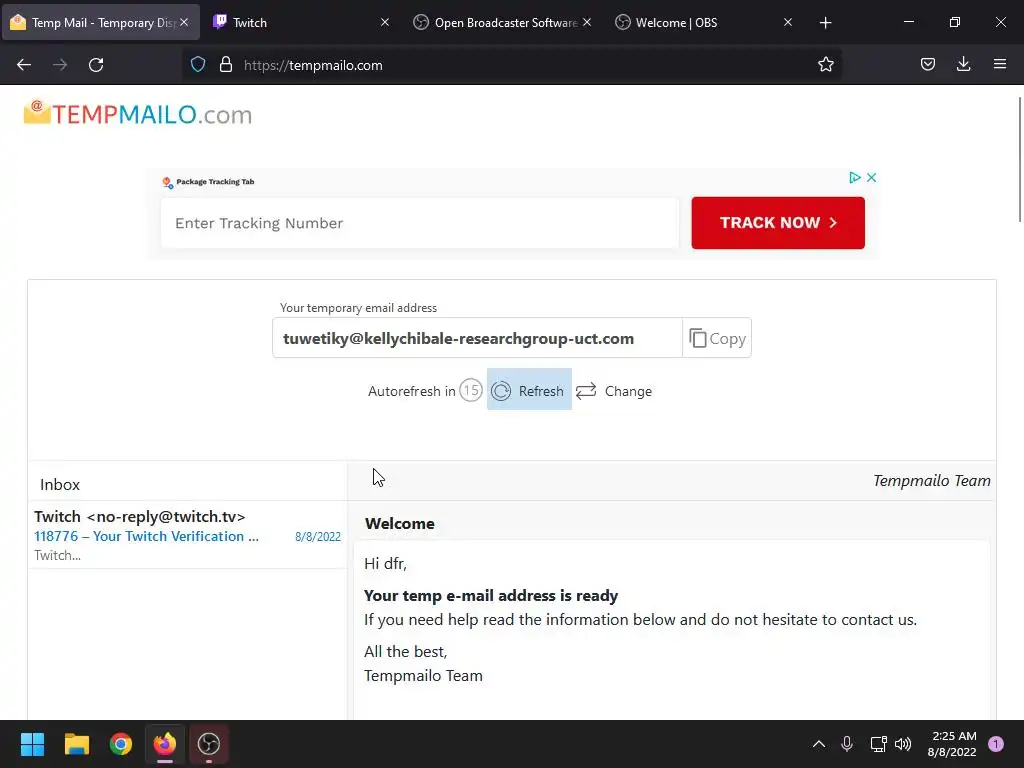The width and height of the screenshot is (1024, 768).
Task: Close the Welcome | OBS tab
Action: [x=788, y=22]
